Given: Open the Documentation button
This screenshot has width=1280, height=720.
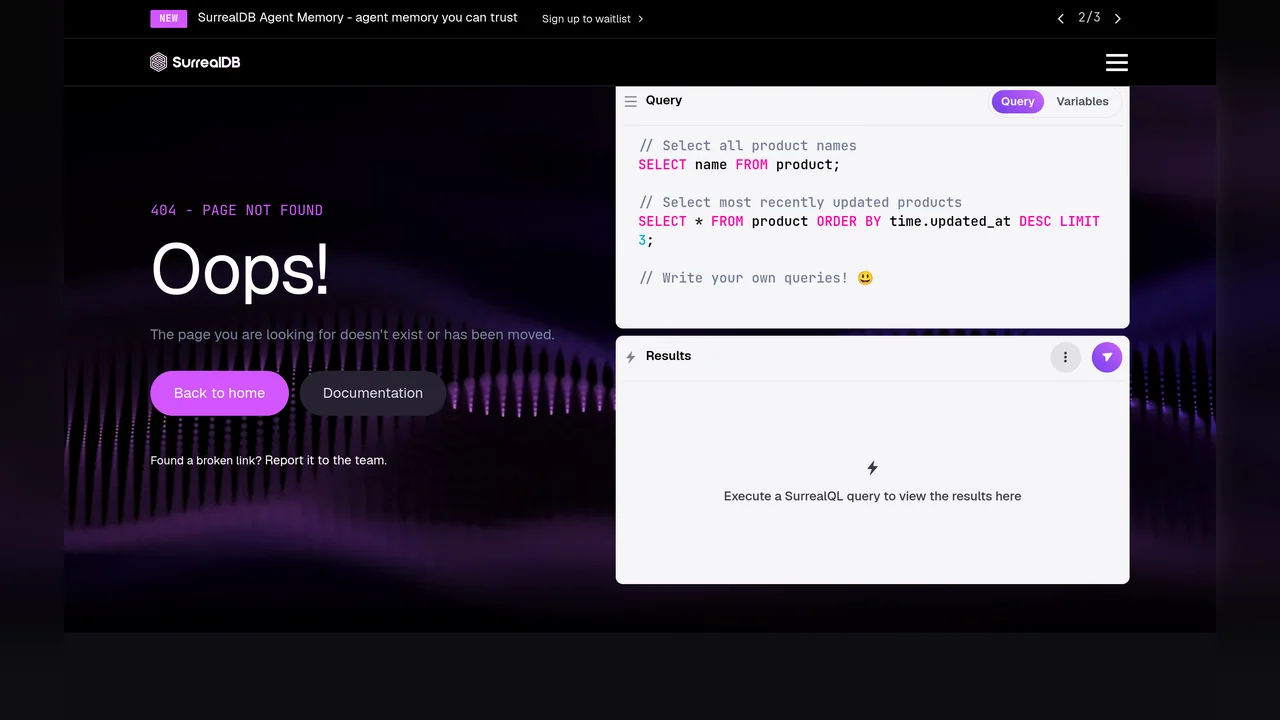Looking at the screenshot, I should click(373, 393).
